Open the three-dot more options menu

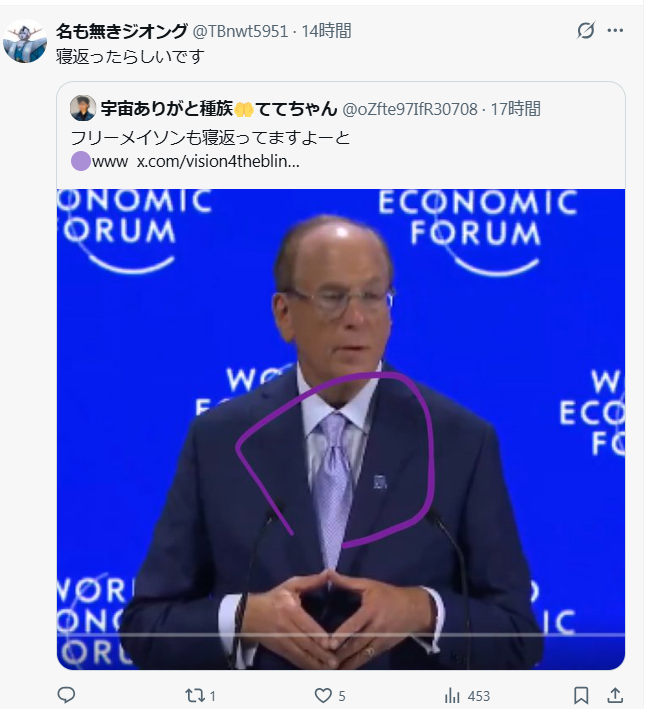615,31
